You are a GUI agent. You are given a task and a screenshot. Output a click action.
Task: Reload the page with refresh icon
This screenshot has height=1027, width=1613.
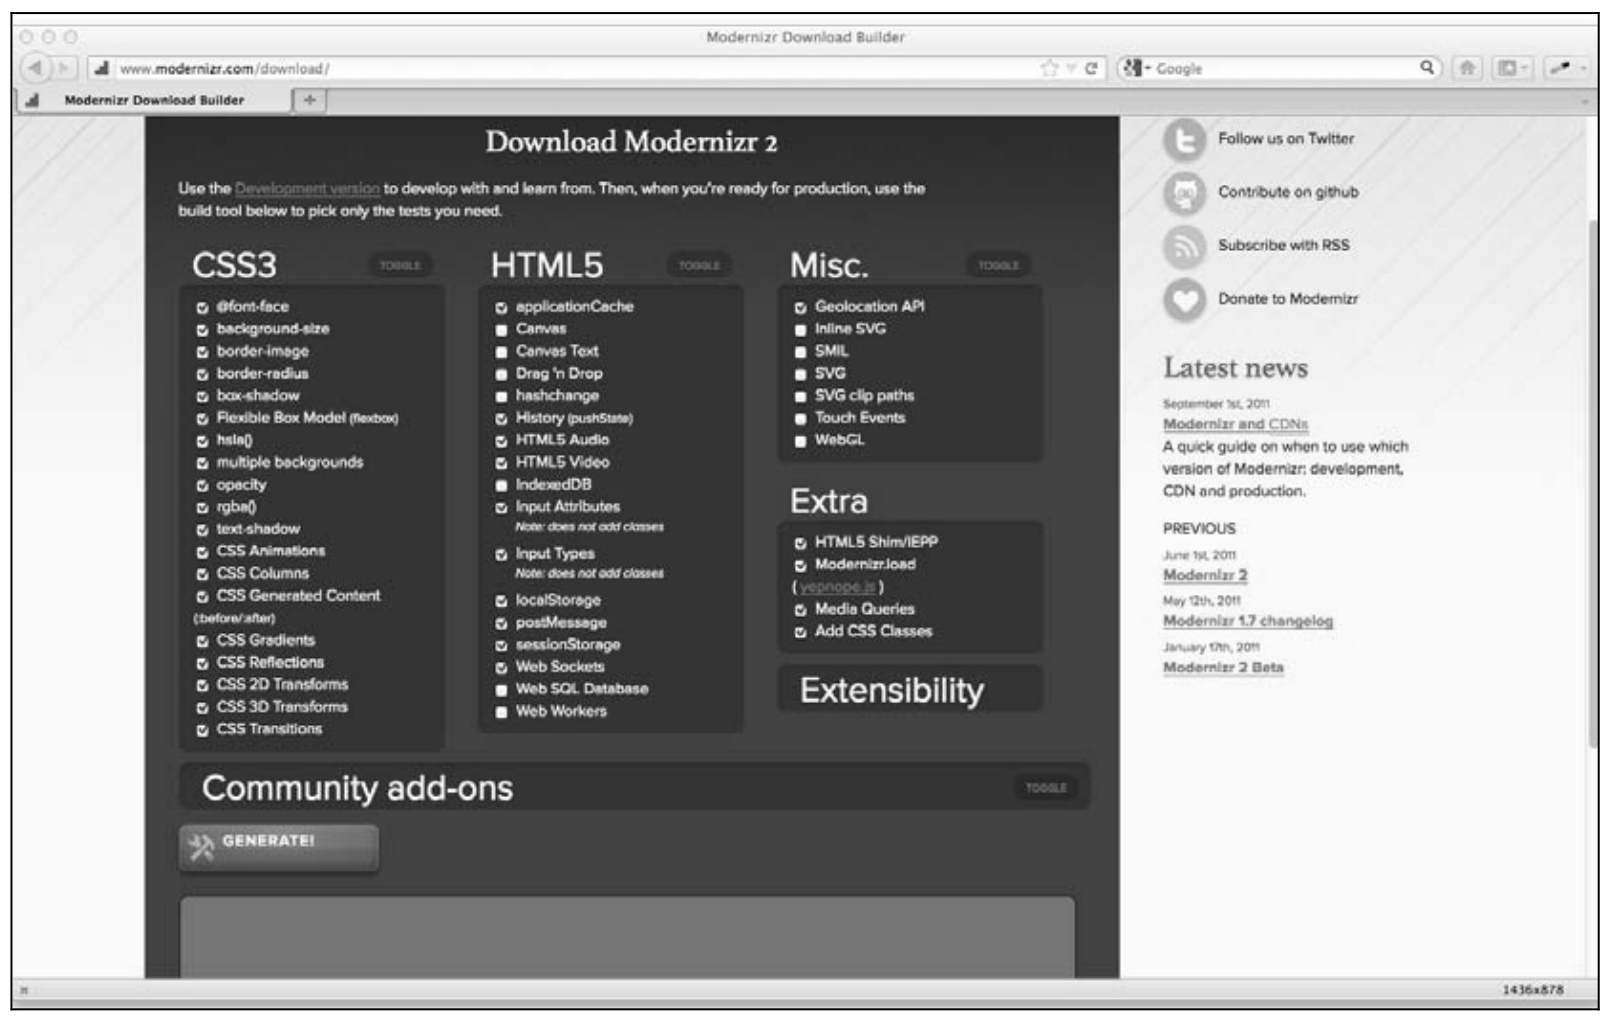[1091, 68]
